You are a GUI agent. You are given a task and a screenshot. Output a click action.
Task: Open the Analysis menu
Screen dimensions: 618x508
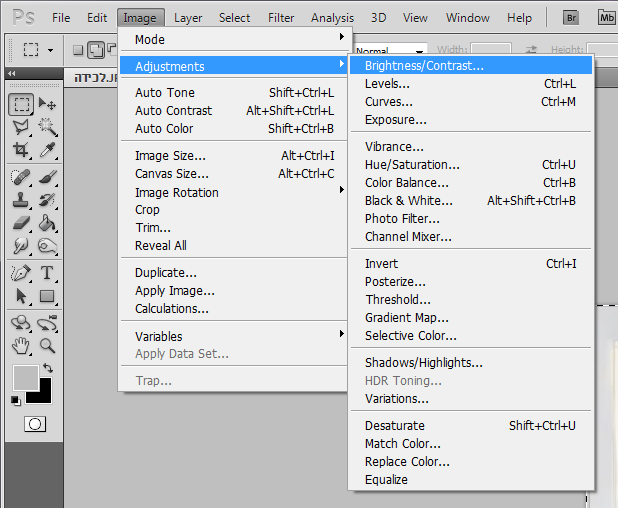point(332,18)
